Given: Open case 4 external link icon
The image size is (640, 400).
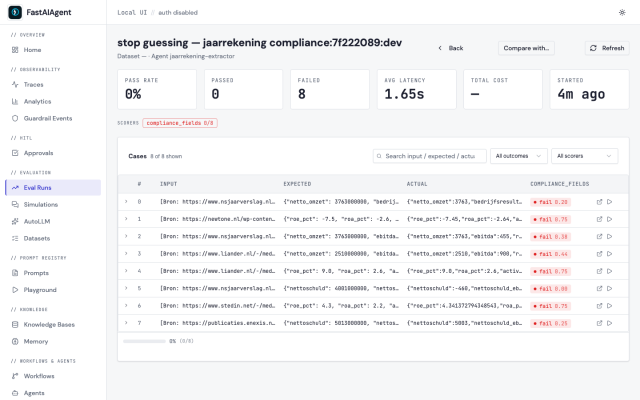Looking at the screenshot, I should [x=599, y=271].
